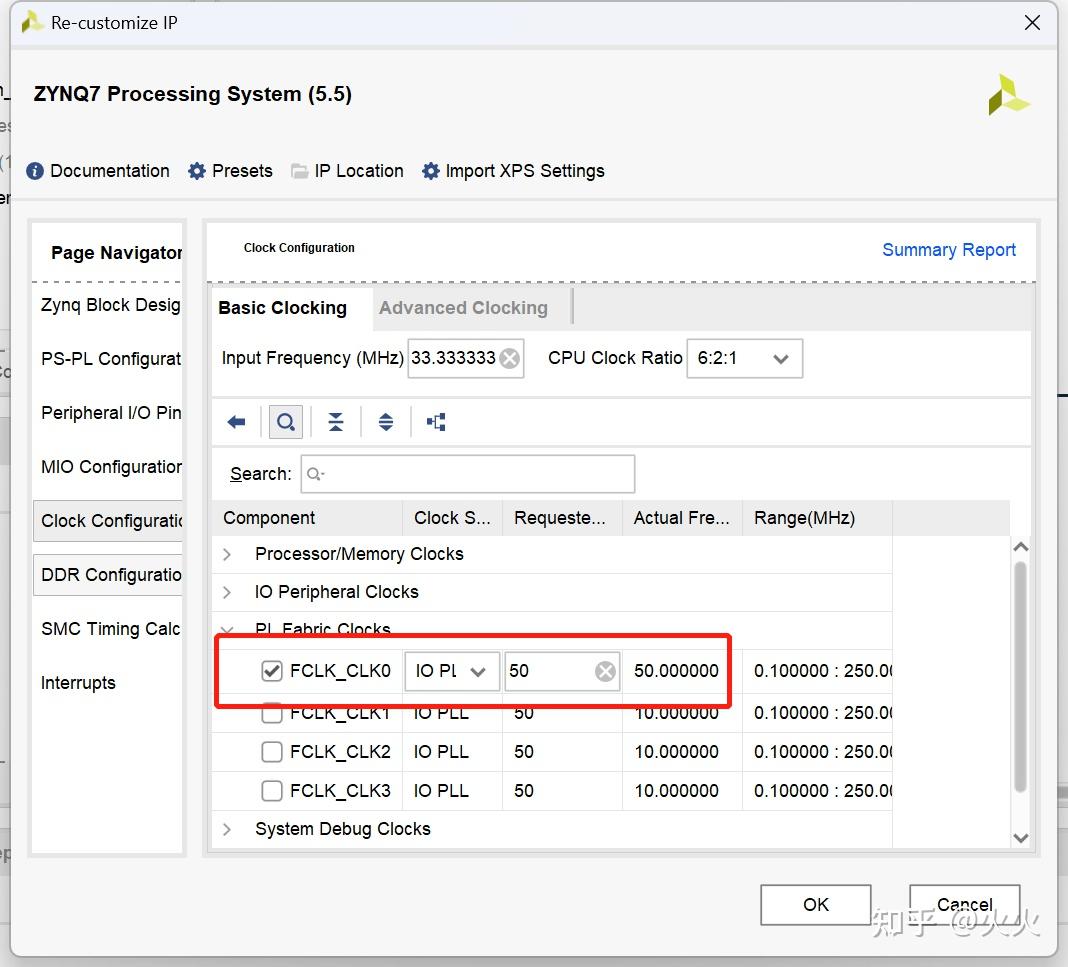Open the Summary Report link
Viewport: 1068px width, 967px height.
coord(948,250)
